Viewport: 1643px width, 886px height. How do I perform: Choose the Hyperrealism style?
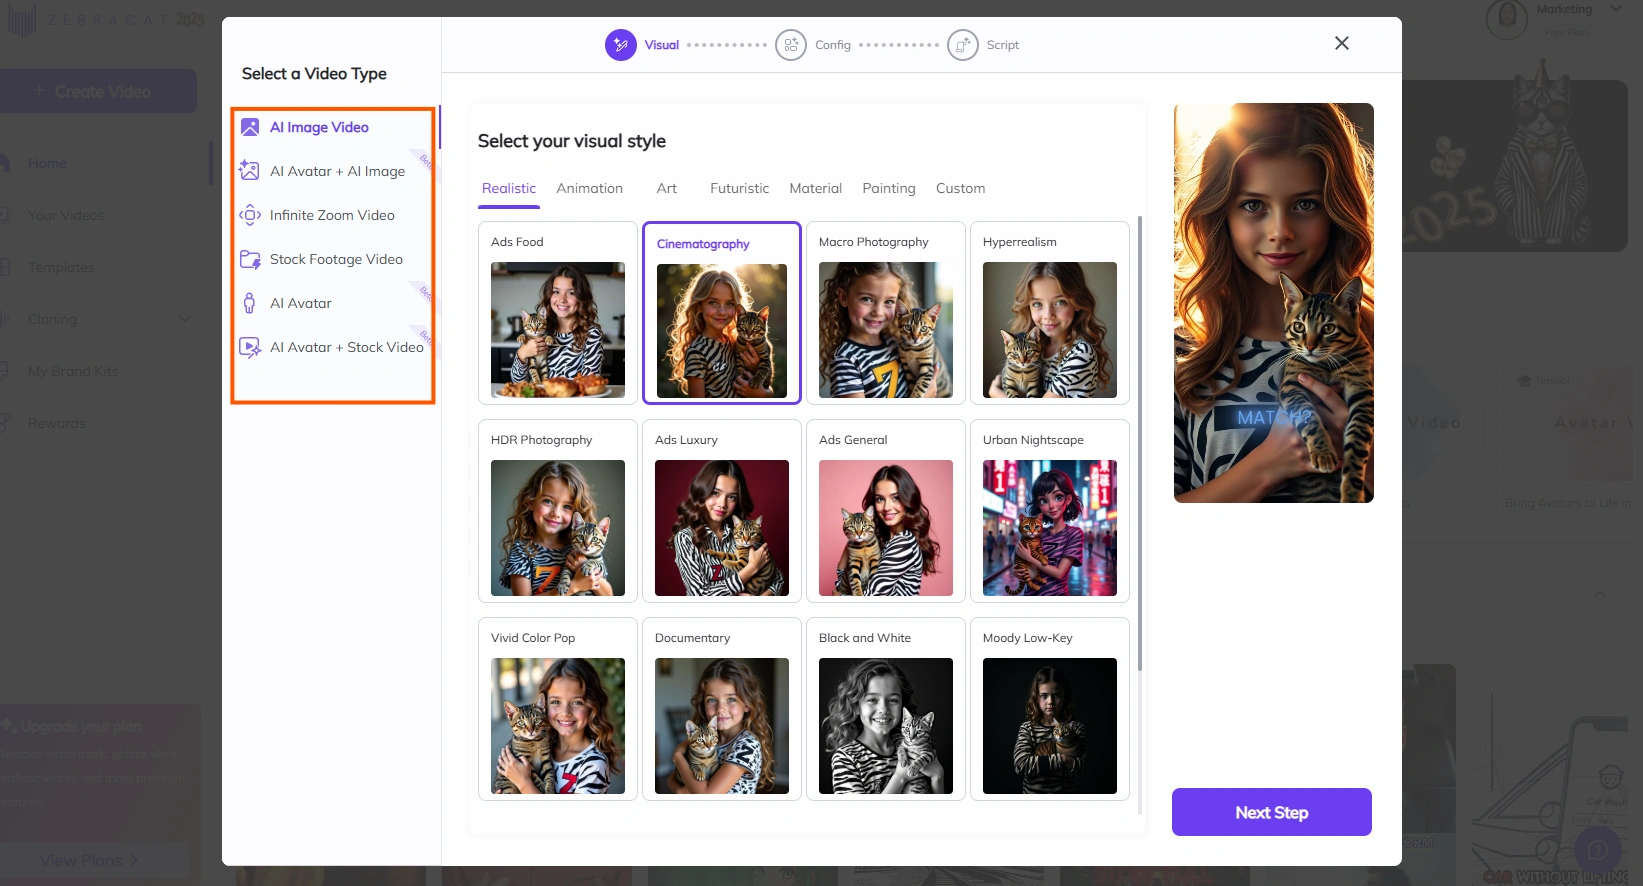(x=1050, y=313)
